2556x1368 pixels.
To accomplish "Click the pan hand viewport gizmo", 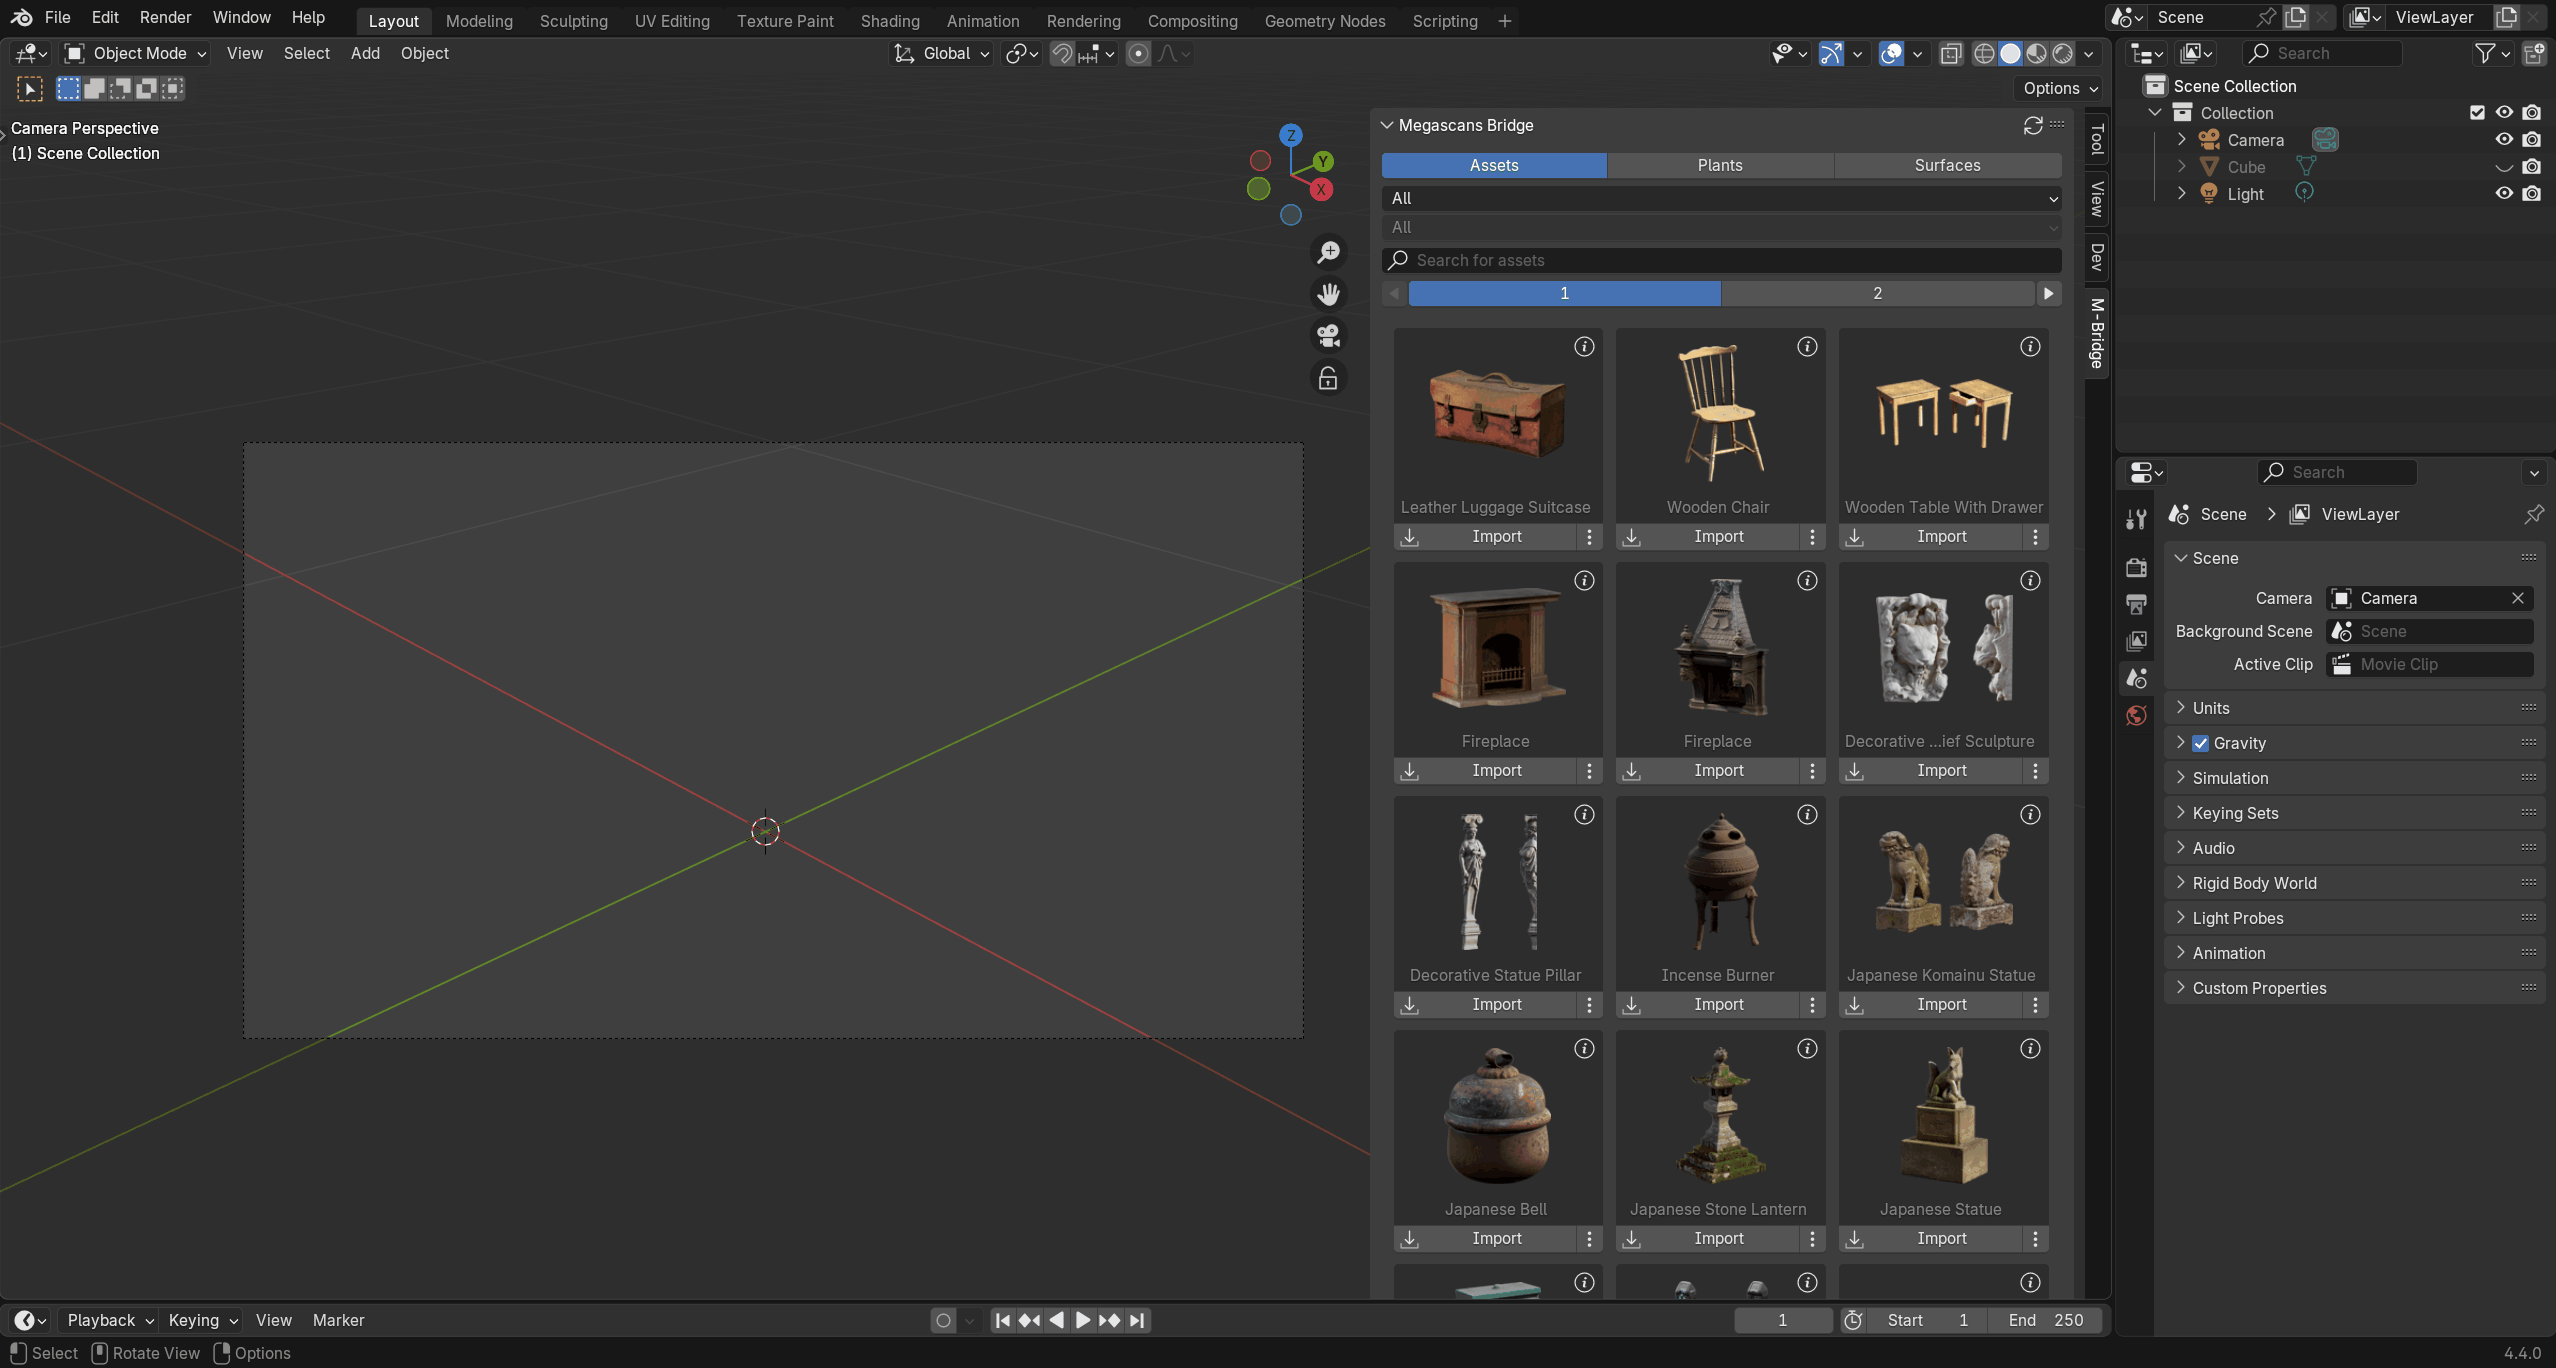I will (1328, 294).
